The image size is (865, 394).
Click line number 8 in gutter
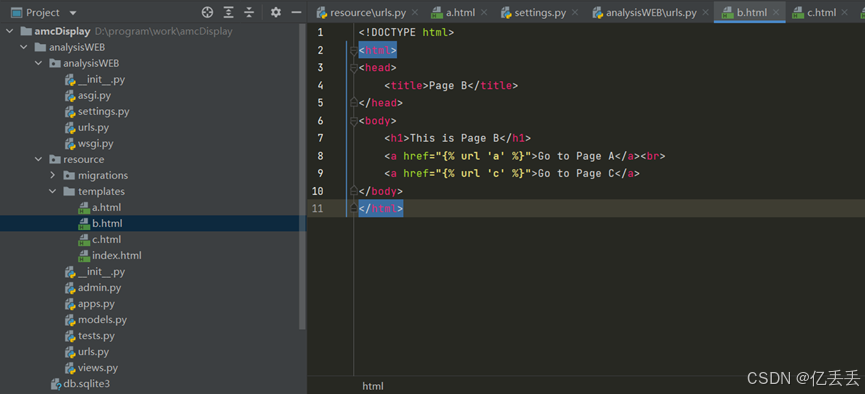click(321, 156)
